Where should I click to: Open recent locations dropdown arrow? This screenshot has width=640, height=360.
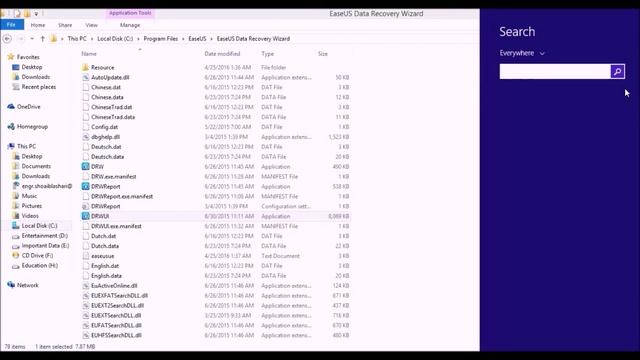pos(32,39)
